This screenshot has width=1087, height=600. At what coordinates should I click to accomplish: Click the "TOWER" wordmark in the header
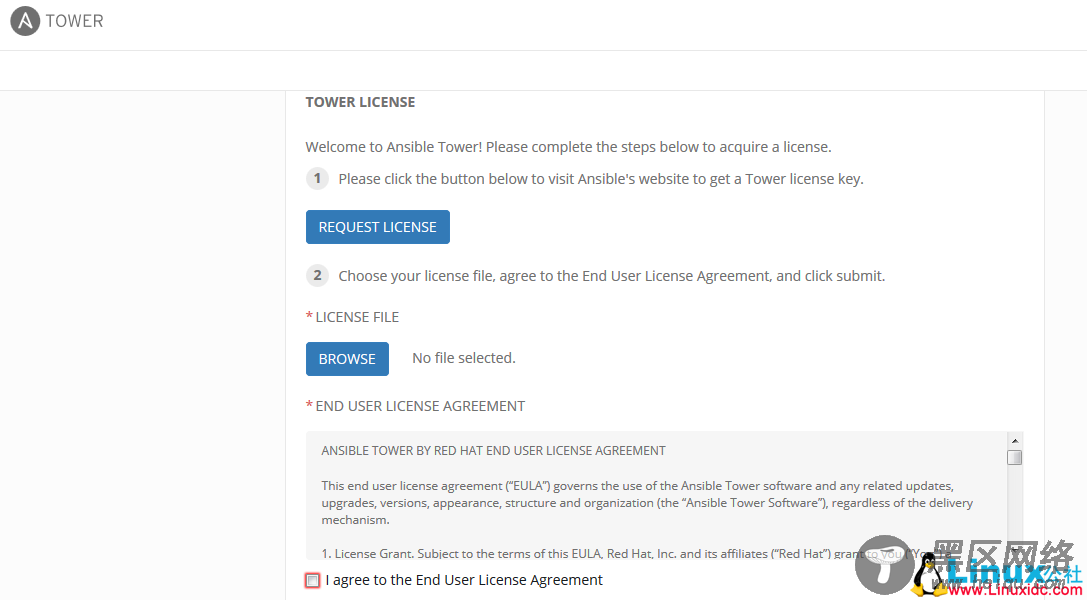point(75,21)
